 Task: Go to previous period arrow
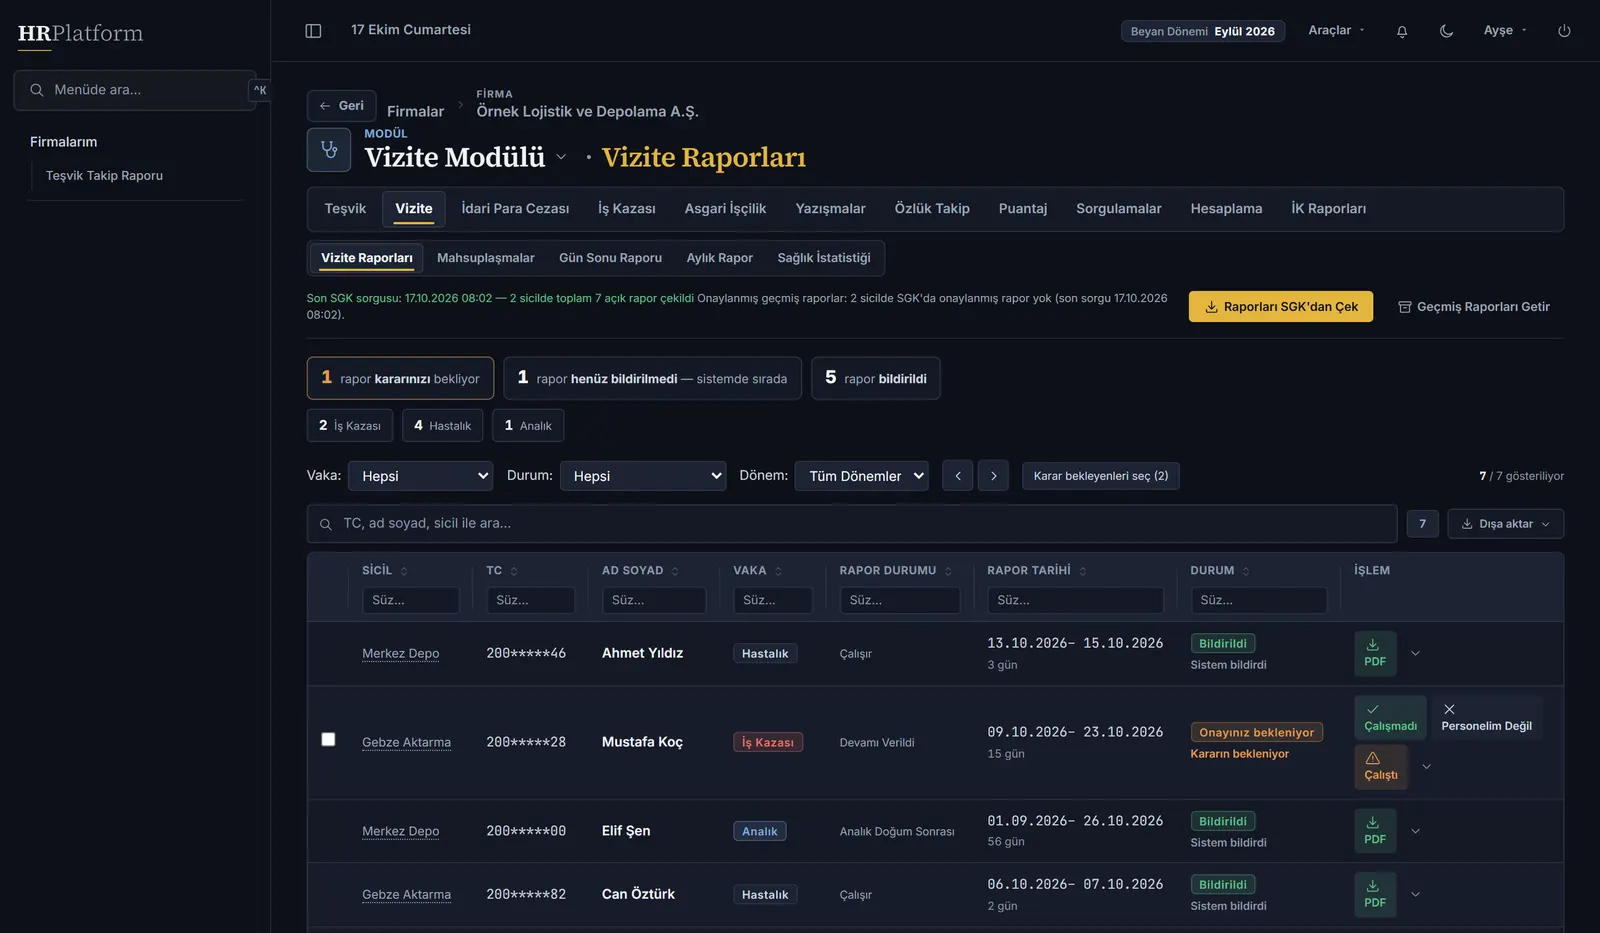coord(958,476)
